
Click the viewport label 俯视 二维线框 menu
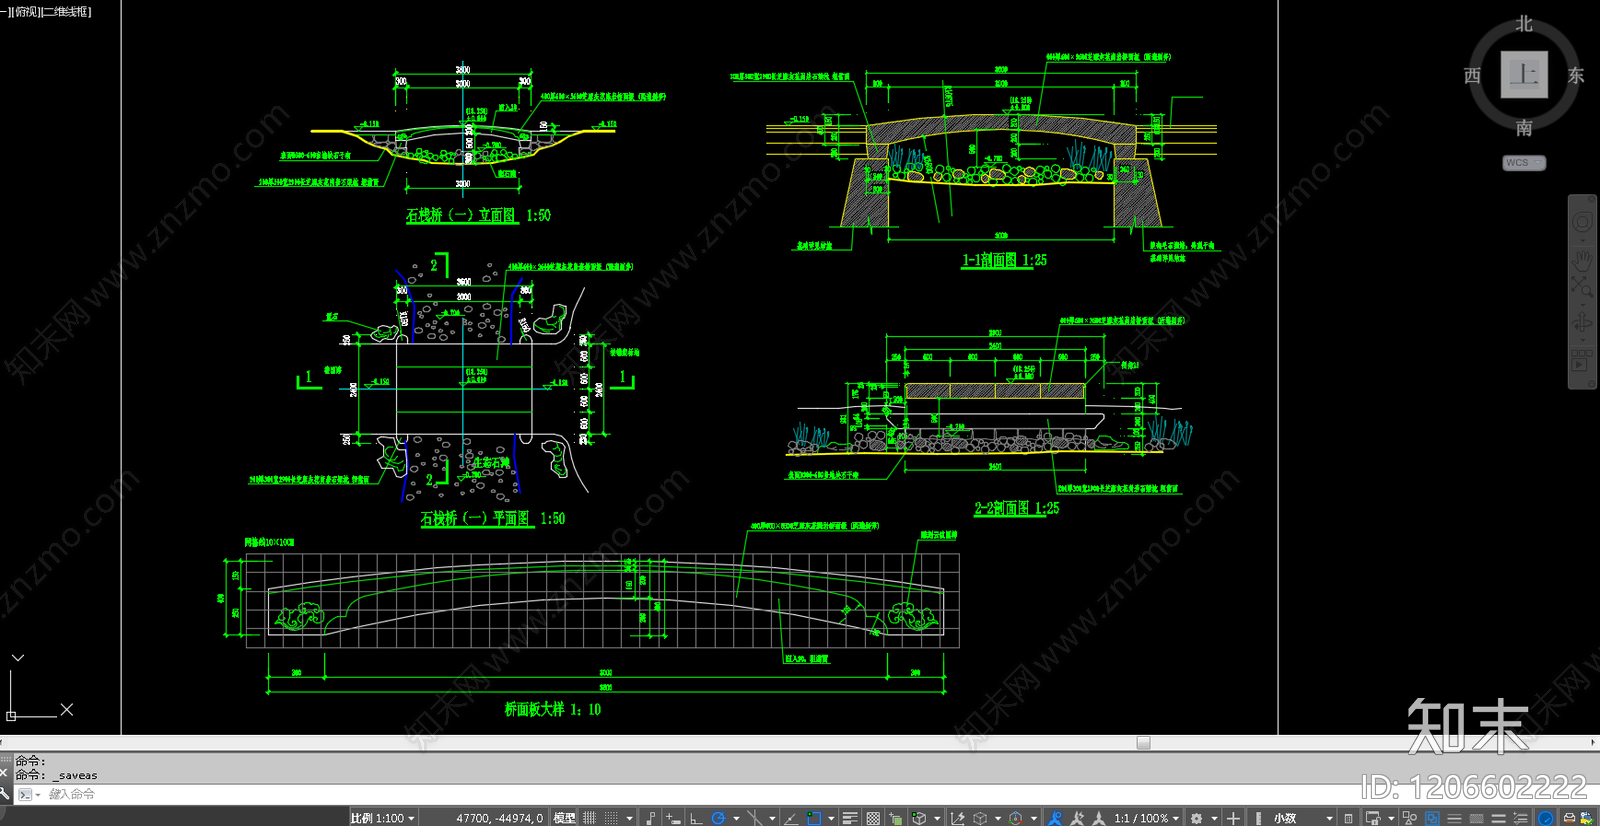(x=49, y=12)
